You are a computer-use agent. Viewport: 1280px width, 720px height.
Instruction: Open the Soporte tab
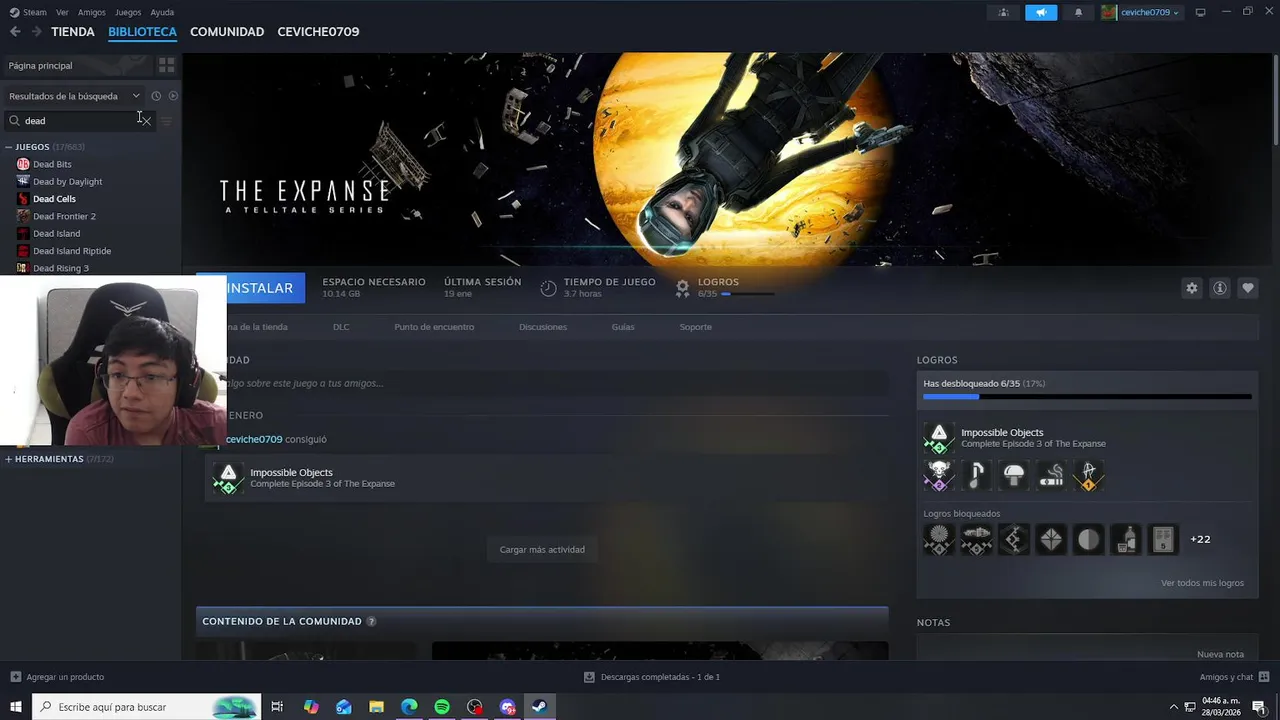click(696, 327)
